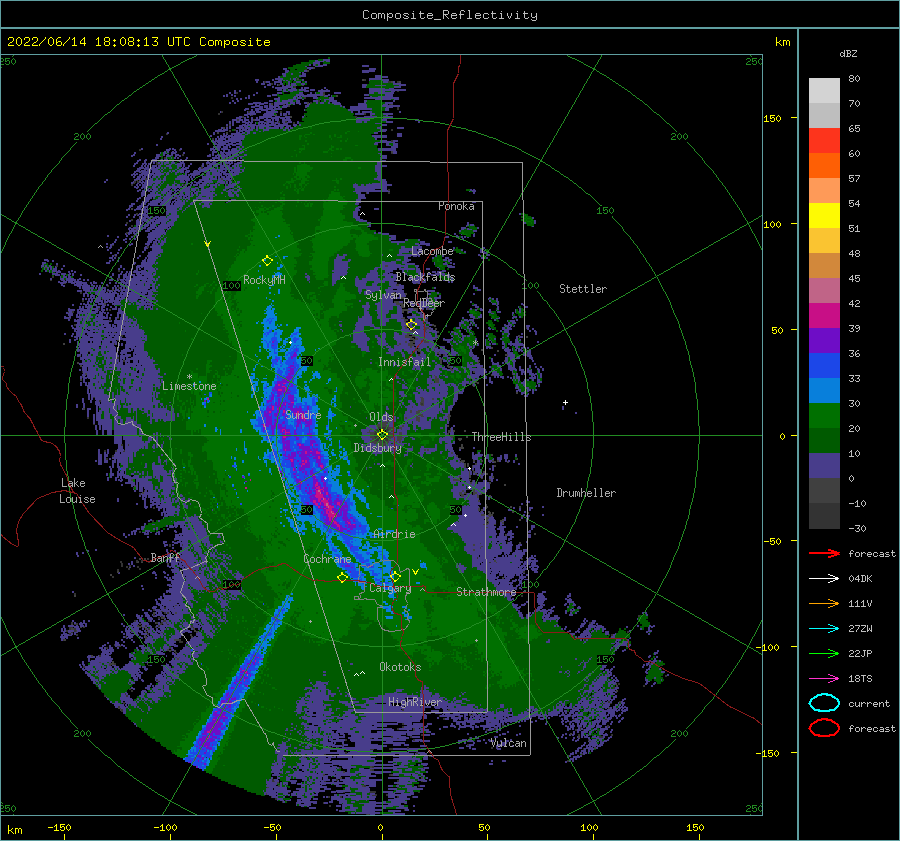Click the Calgary city label
This screenshot has width=900, height=841.
[390, 588]
